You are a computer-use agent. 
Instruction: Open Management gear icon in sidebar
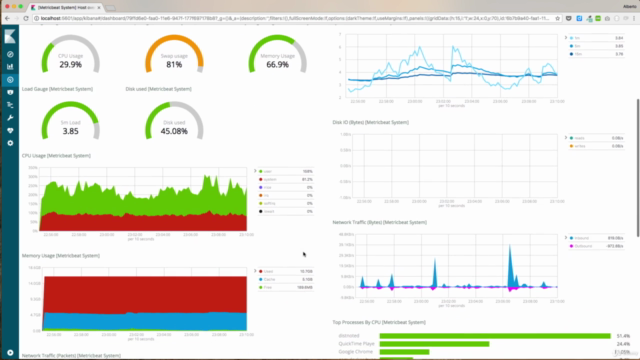coord(10,143)
